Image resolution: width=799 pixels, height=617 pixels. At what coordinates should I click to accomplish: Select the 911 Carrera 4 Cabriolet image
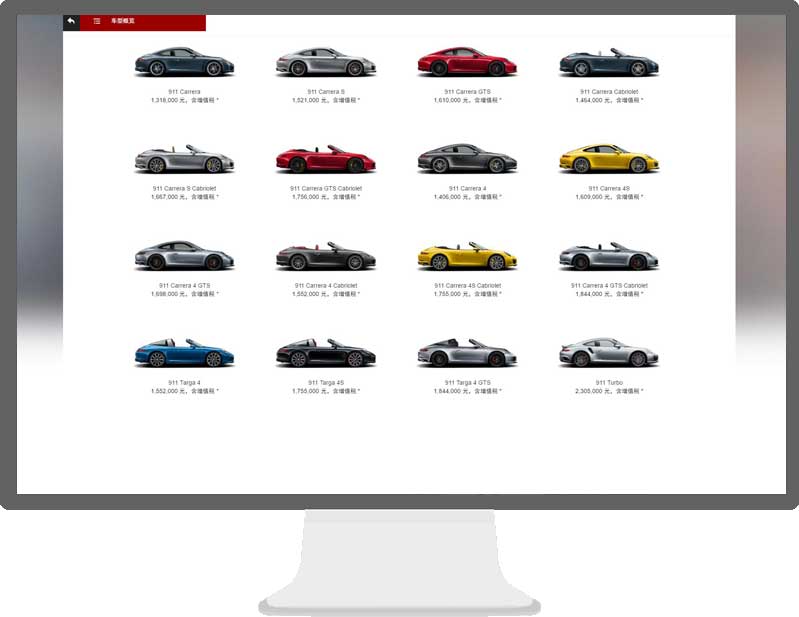[326, 256]
